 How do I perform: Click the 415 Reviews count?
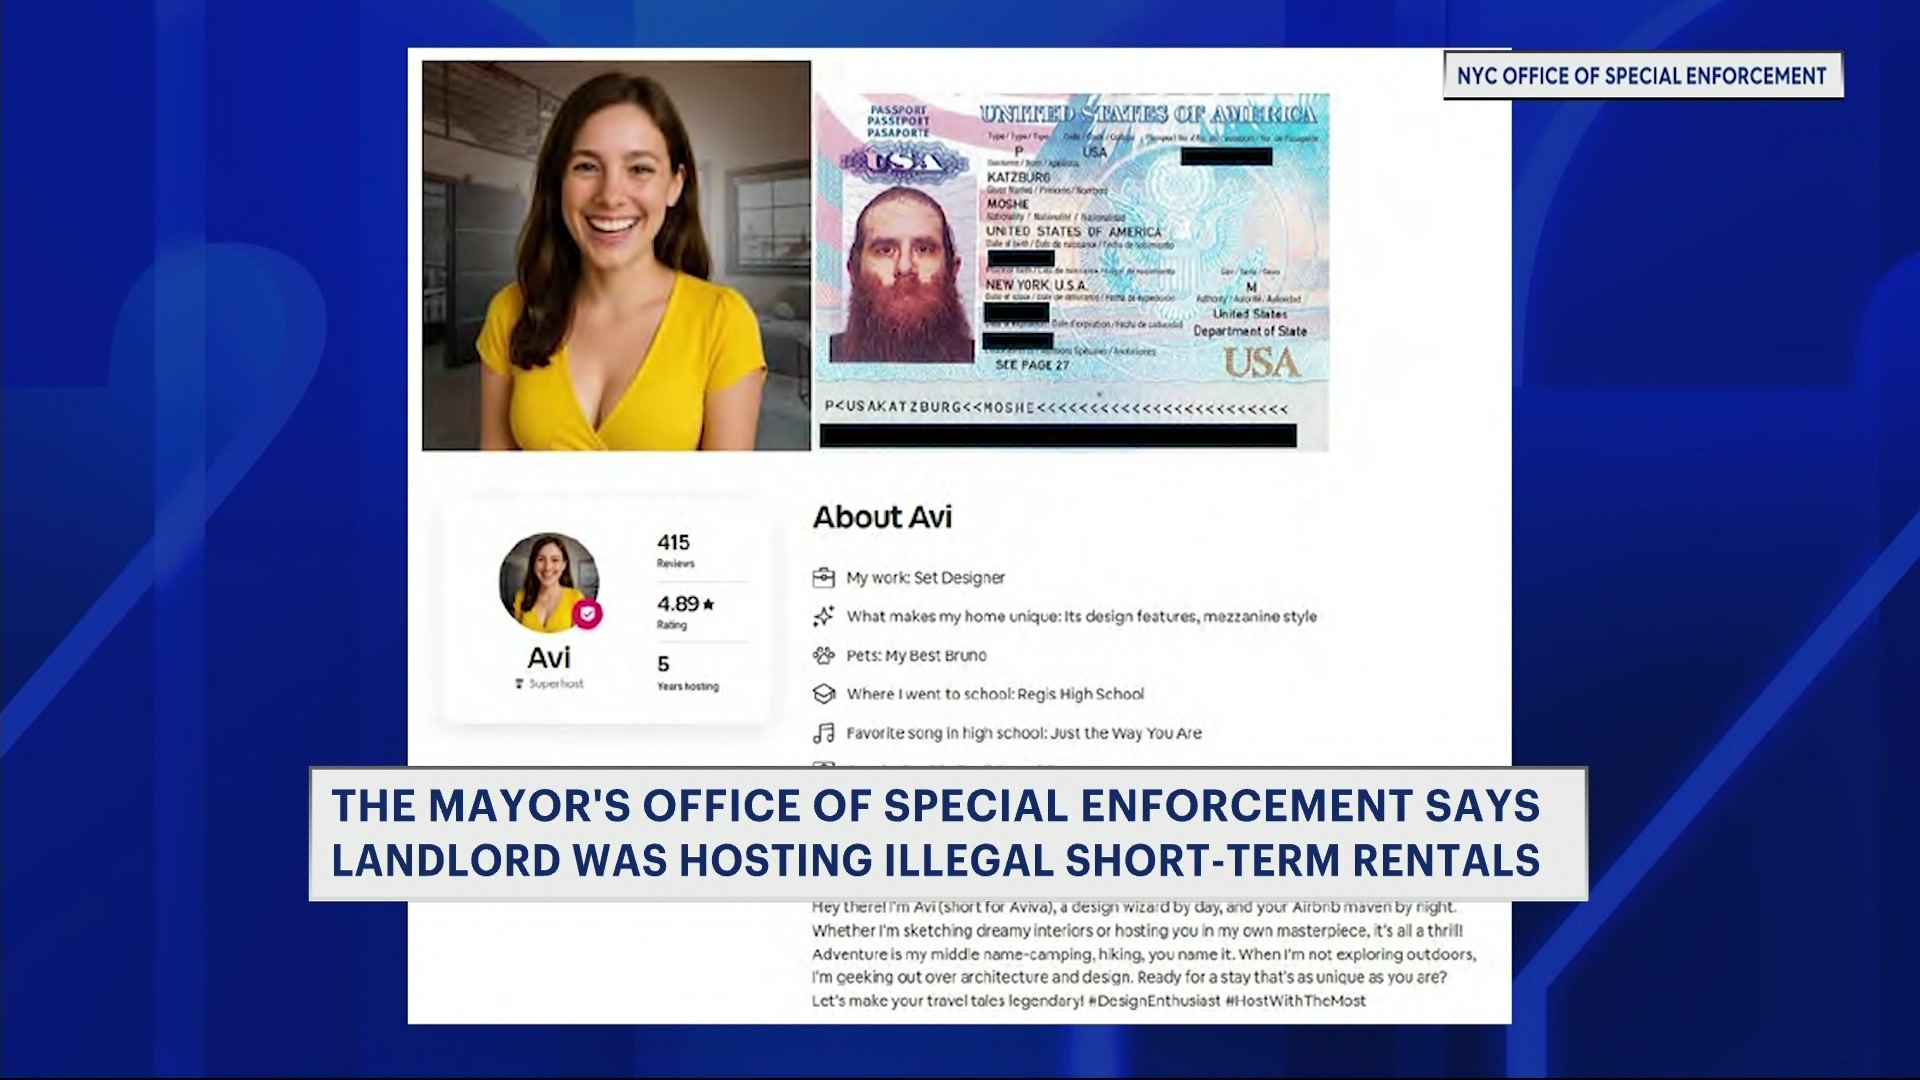[x=674, y=549]
